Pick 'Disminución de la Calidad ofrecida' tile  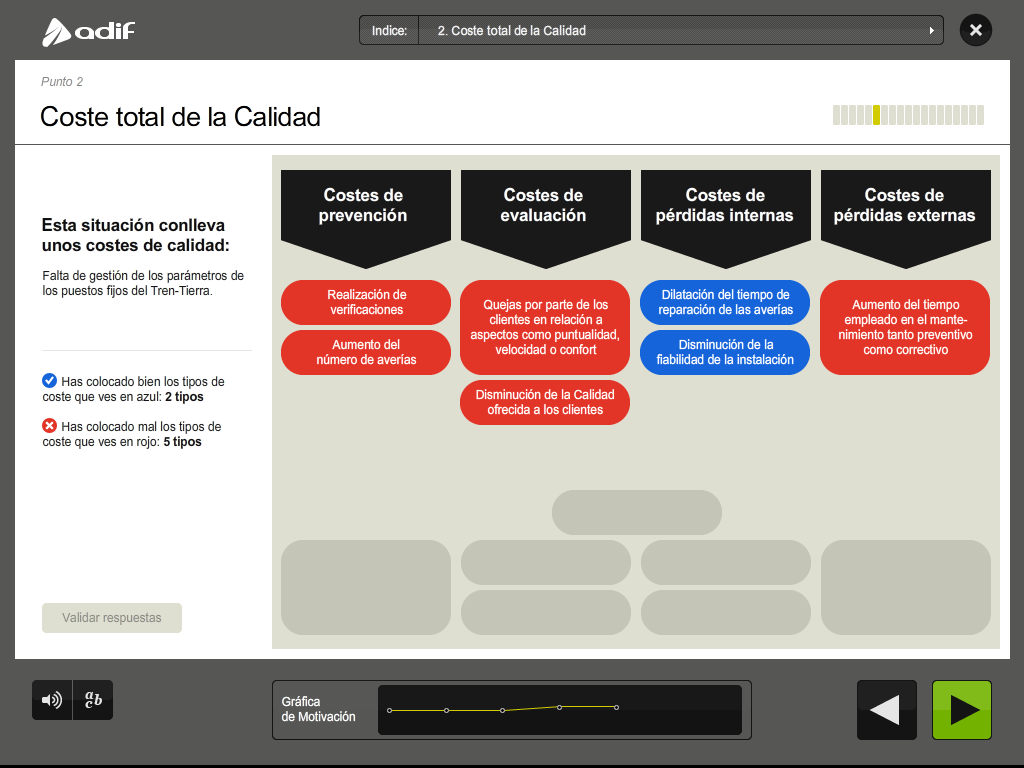tap(545, 402)
